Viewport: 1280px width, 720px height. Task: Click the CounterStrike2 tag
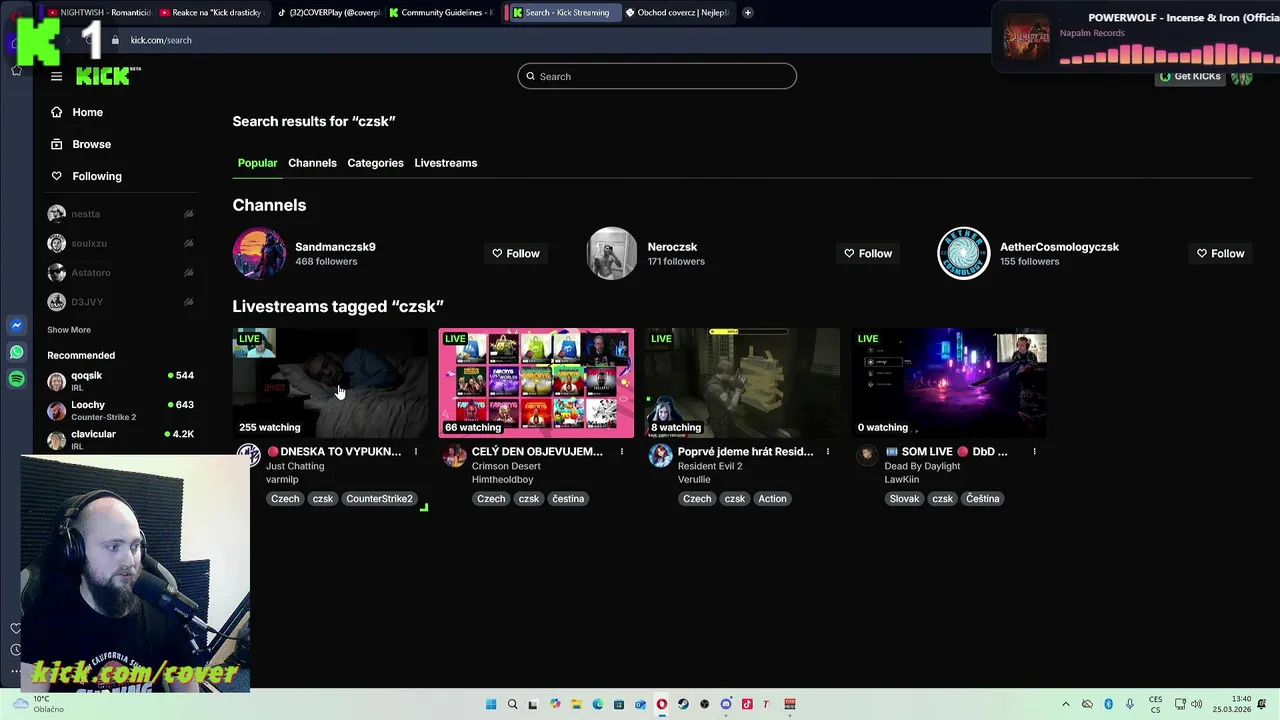pos(379,499)
